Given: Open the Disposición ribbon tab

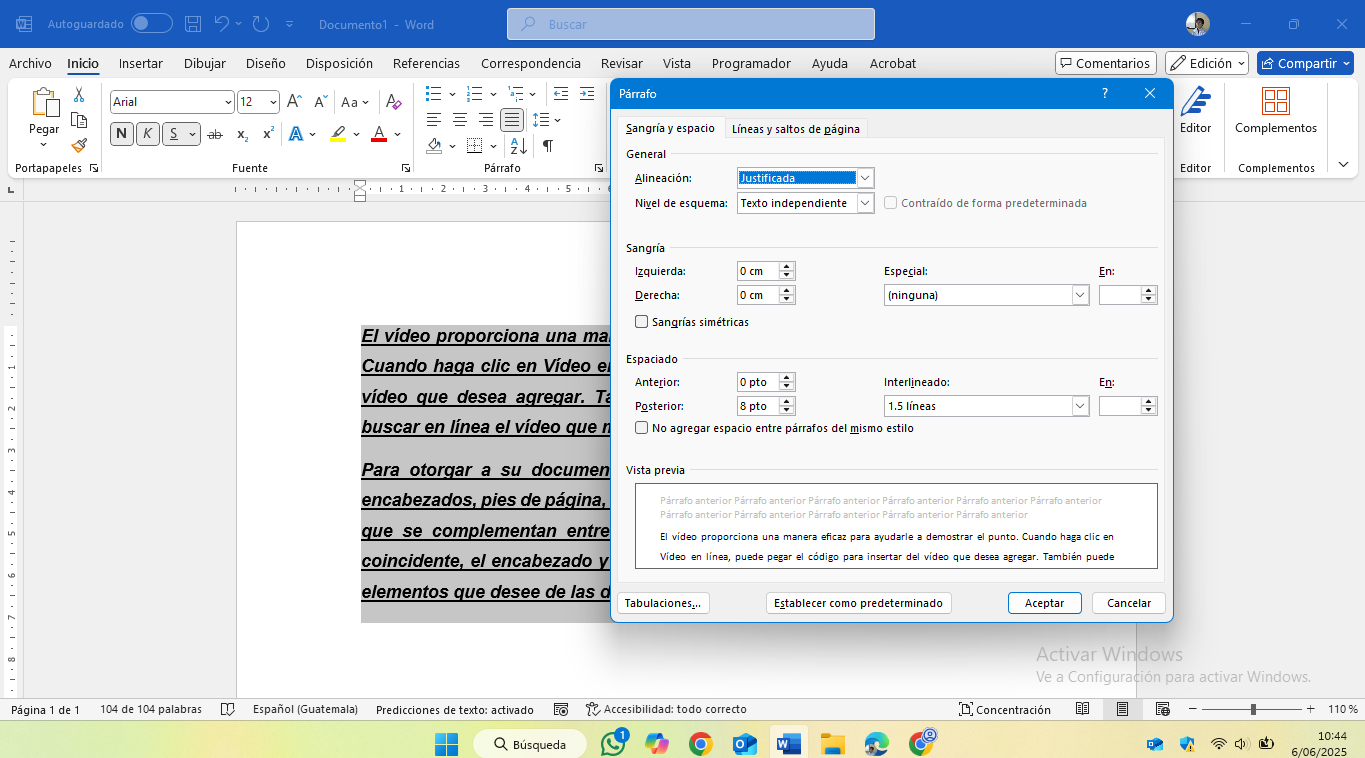Looking at the screenshot, I should tap(339, 63).
